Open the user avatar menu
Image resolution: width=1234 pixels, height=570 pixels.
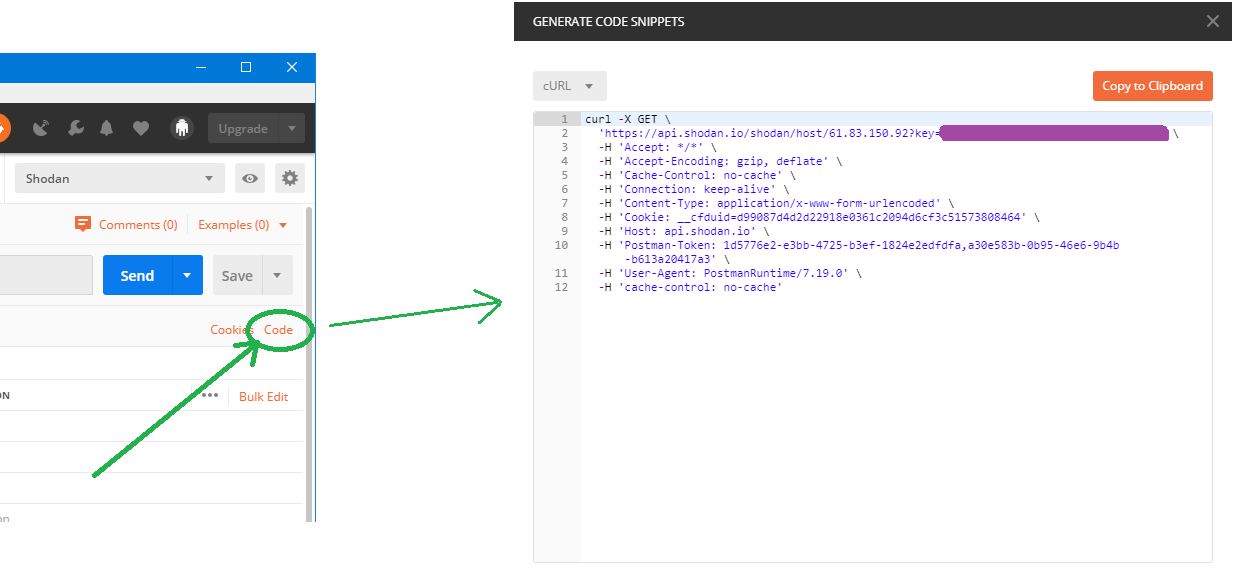181,128
